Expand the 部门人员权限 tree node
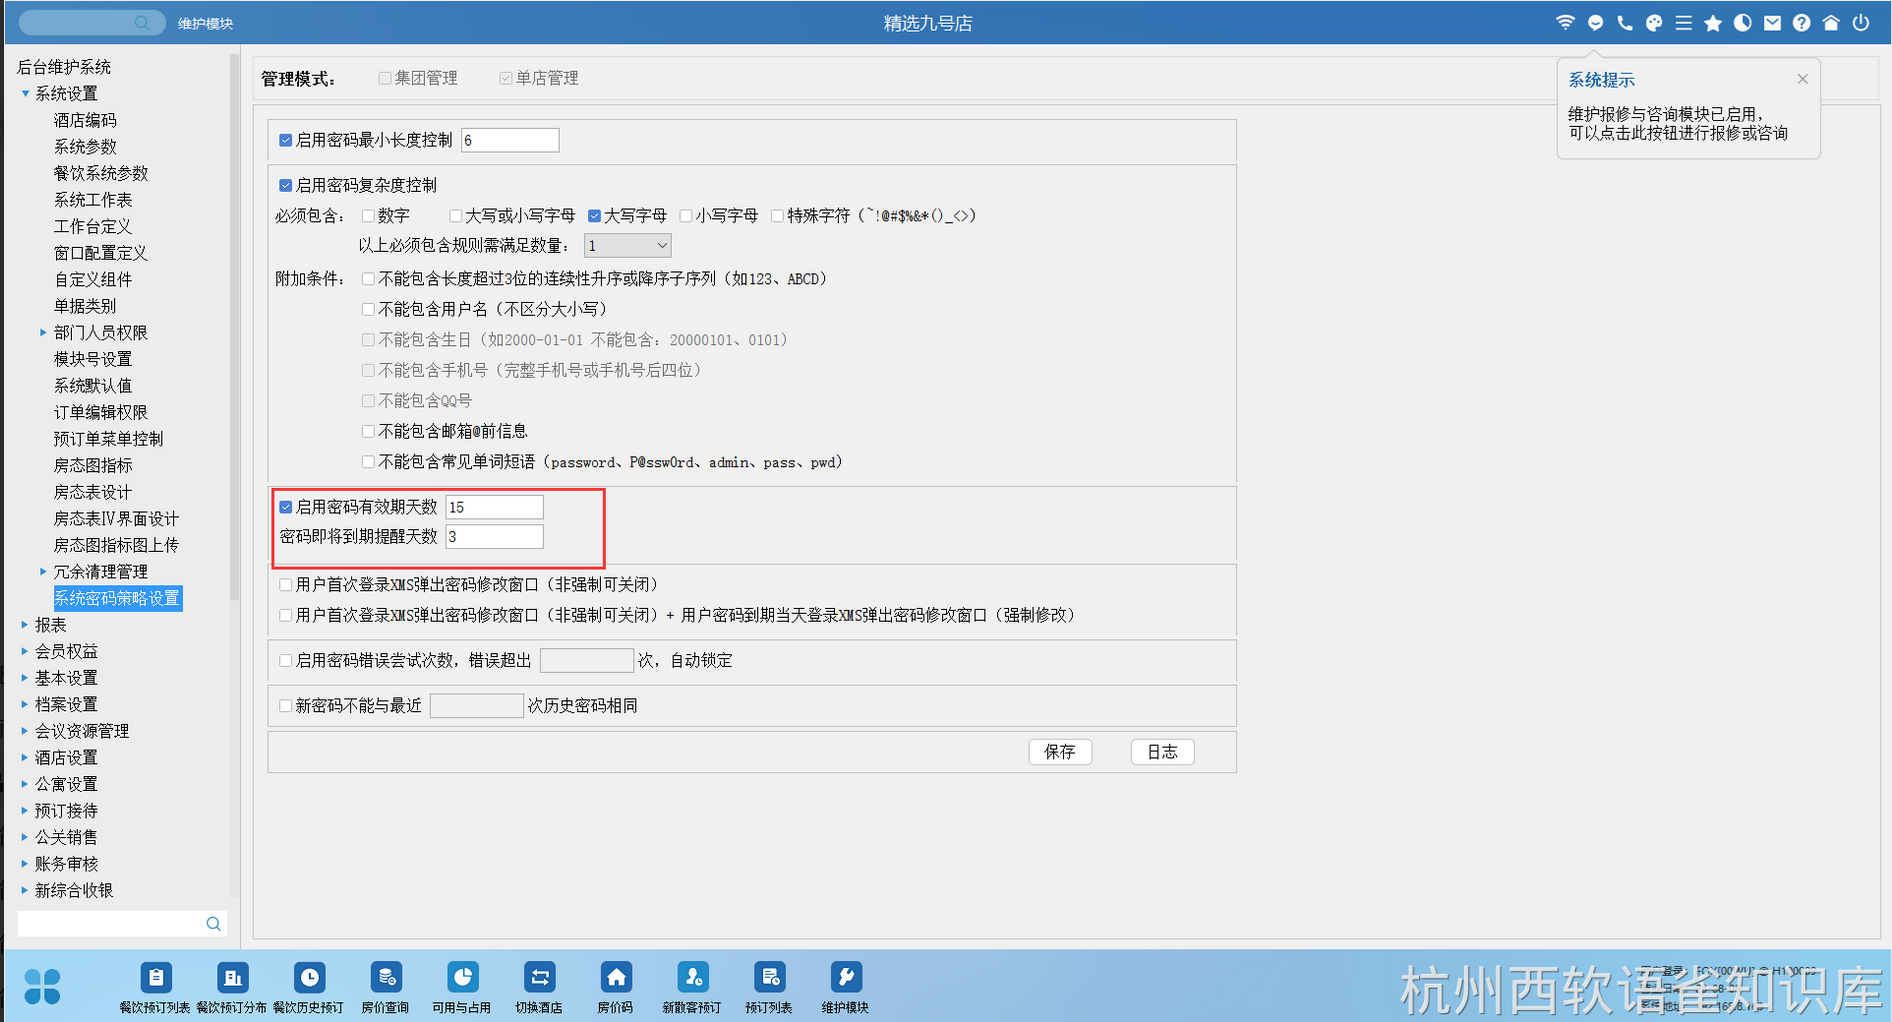Viewport: 1892px width, 1022px height. tap(43, 333)
